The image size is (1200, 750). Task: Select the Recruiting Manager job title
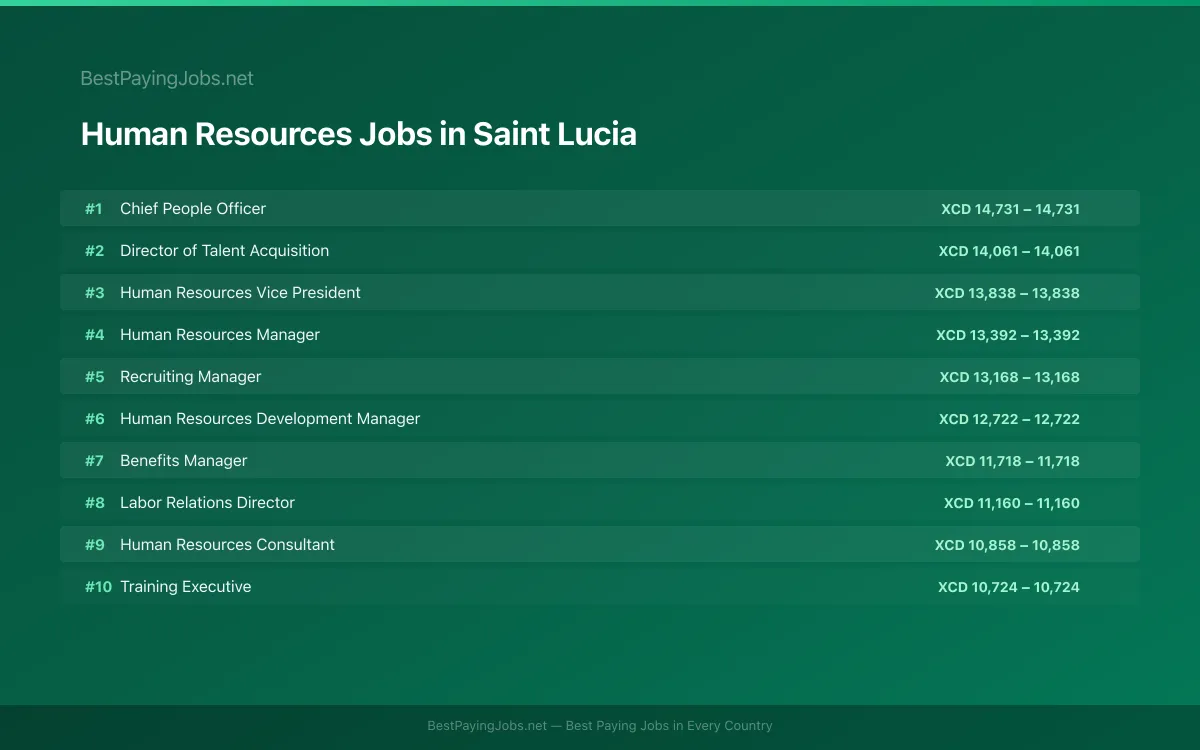click(x=190, y=376)
